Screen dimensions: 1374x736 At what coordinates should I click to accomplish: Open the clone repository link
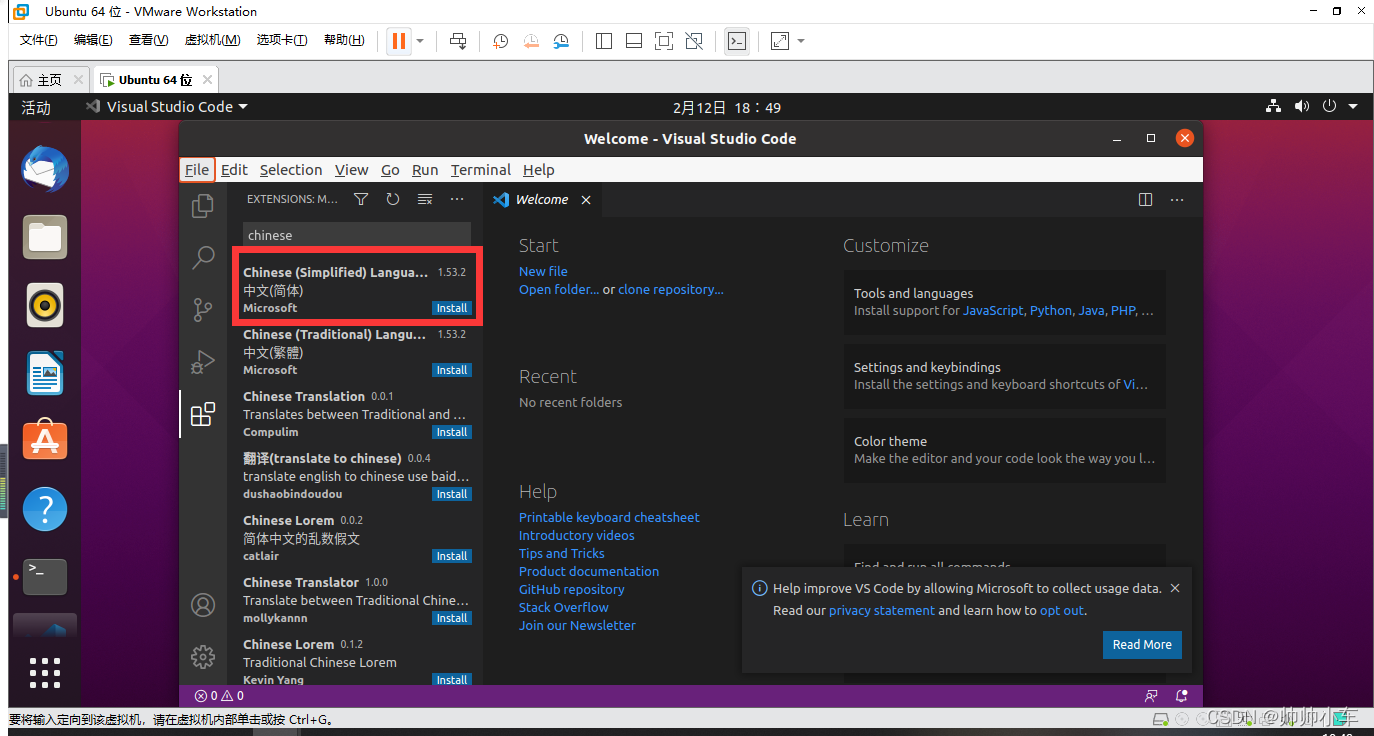tap(670, 289)
